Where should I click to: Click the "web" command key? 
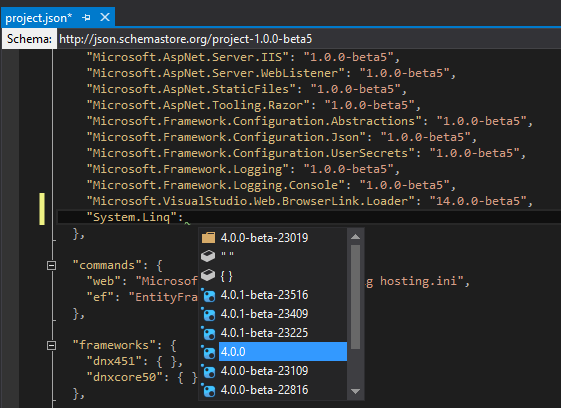coord(104,281)
